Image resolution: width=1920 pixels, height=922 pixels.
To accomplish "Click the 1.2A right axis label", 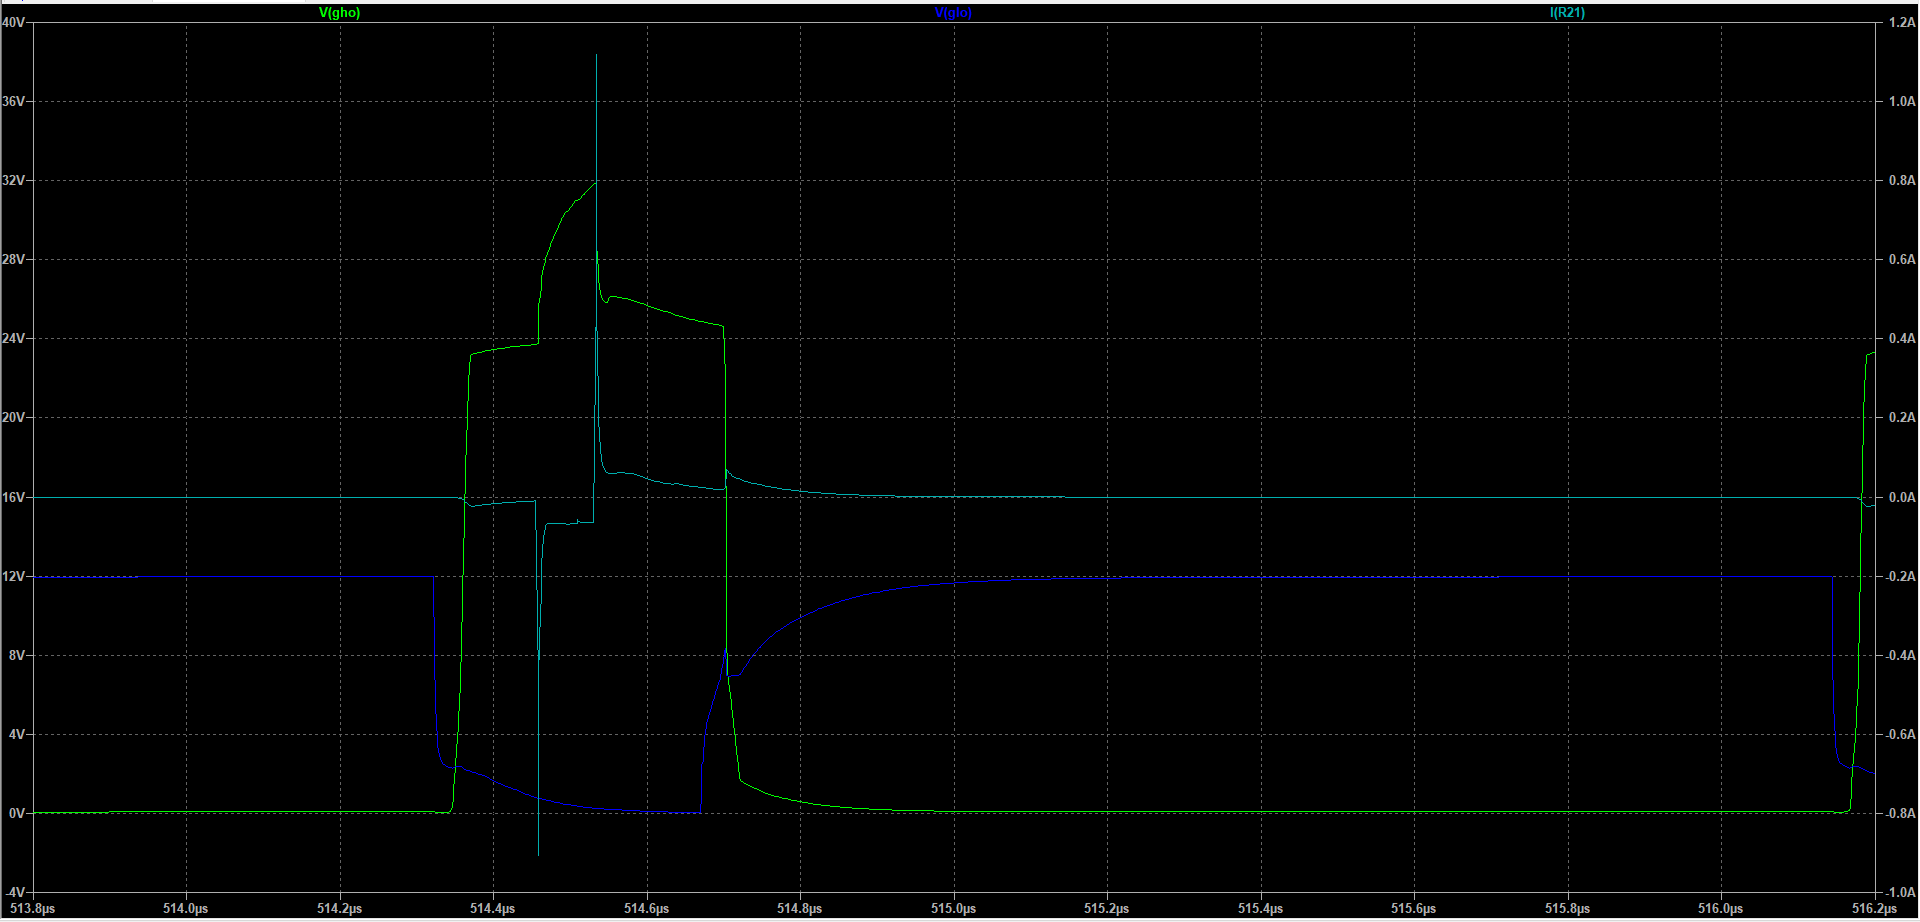I will tap(1902, 22).
